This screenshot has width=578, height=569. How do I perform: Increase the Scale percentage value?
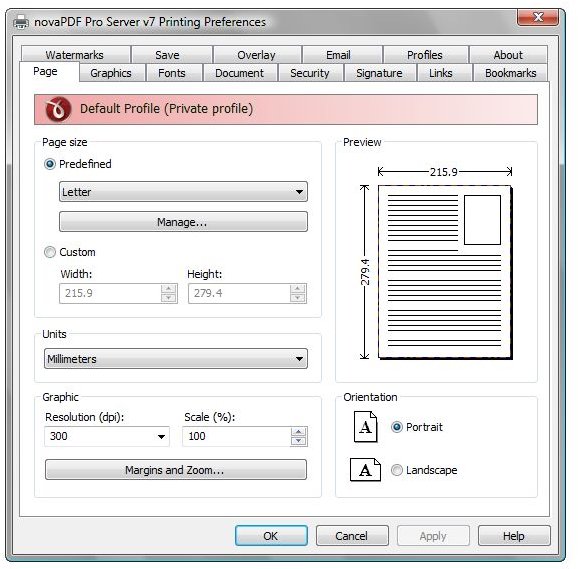tap(299, 432)
